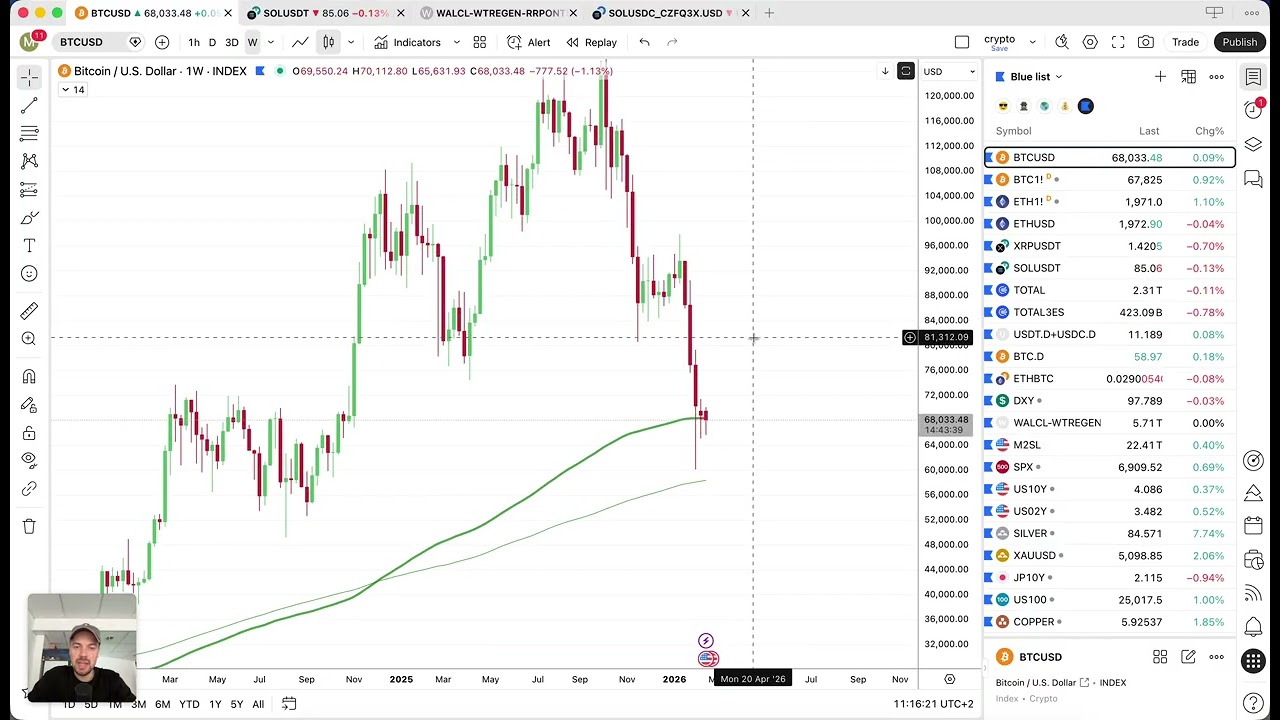Activate the zoom in tool

[x=29, y=339]
